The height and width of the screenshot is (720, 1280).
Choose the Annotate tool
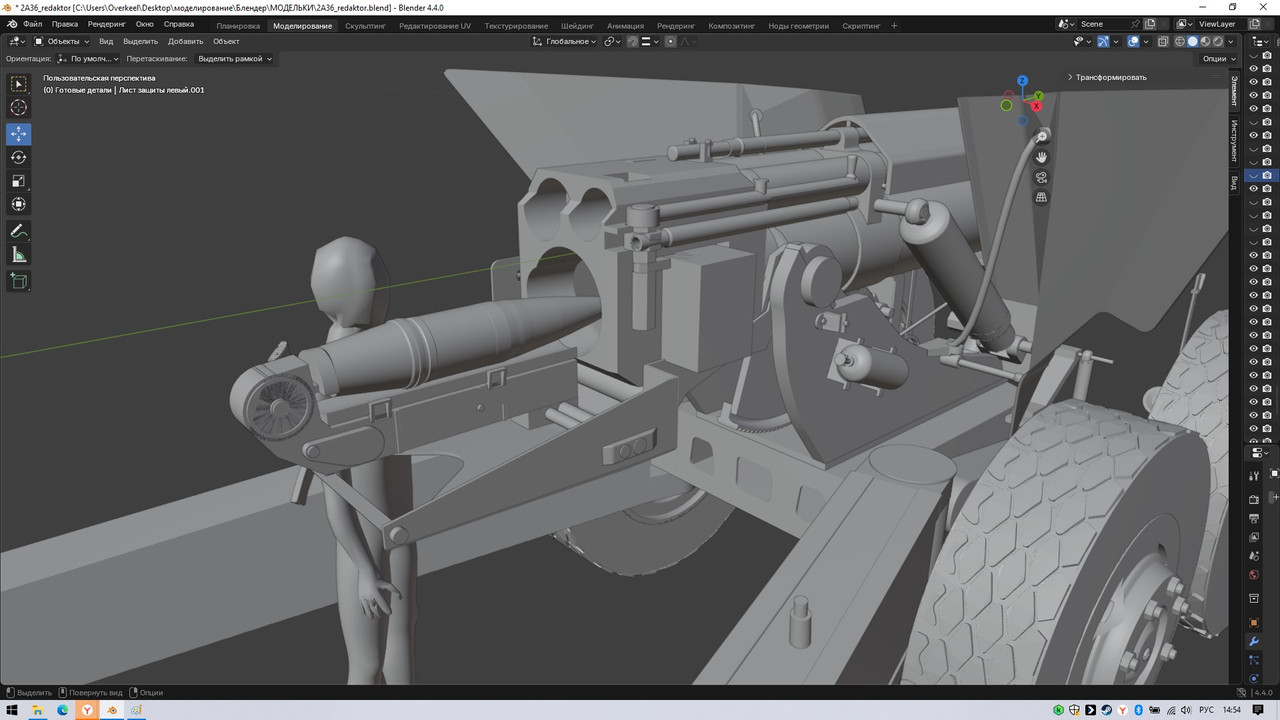tap(18, 231)
